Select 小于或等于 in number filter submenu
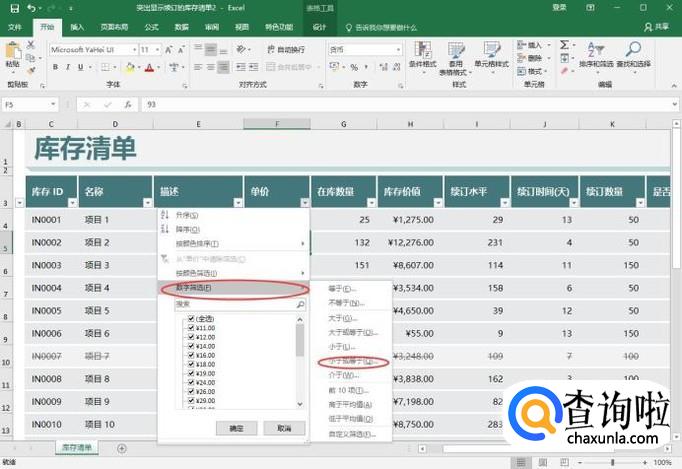 point(345,361)
